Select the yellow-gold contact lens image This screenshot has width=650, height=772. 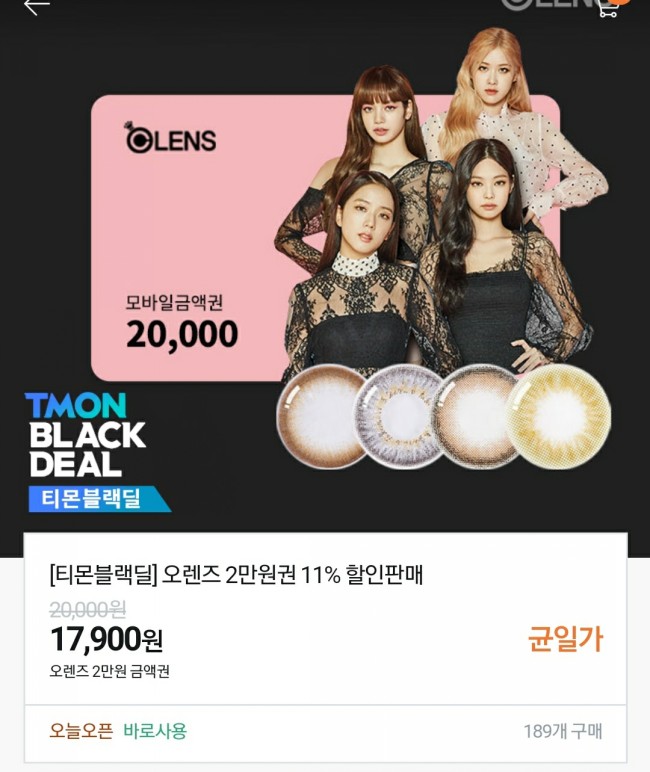coord(558,417)
